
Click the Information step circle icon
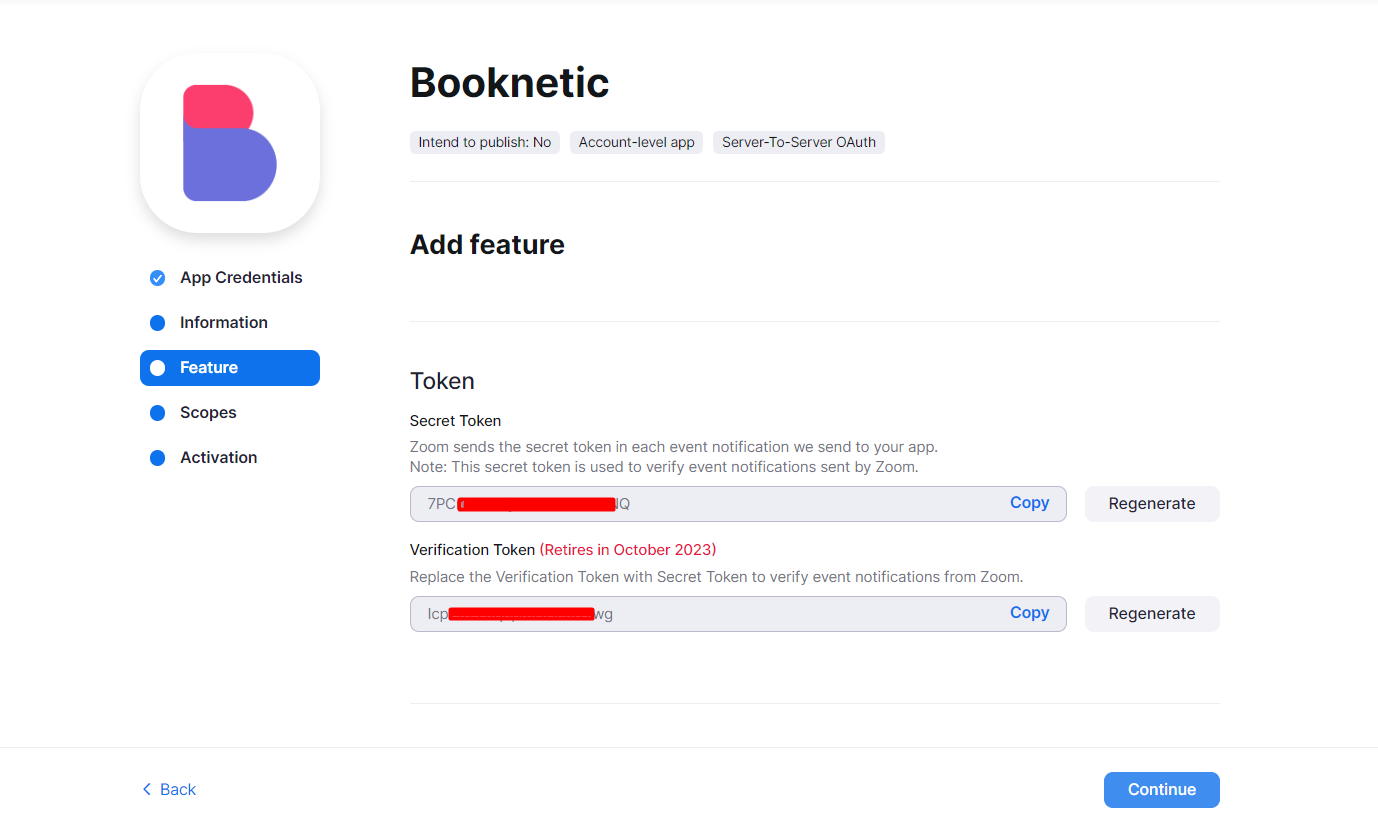coord(157,323)
